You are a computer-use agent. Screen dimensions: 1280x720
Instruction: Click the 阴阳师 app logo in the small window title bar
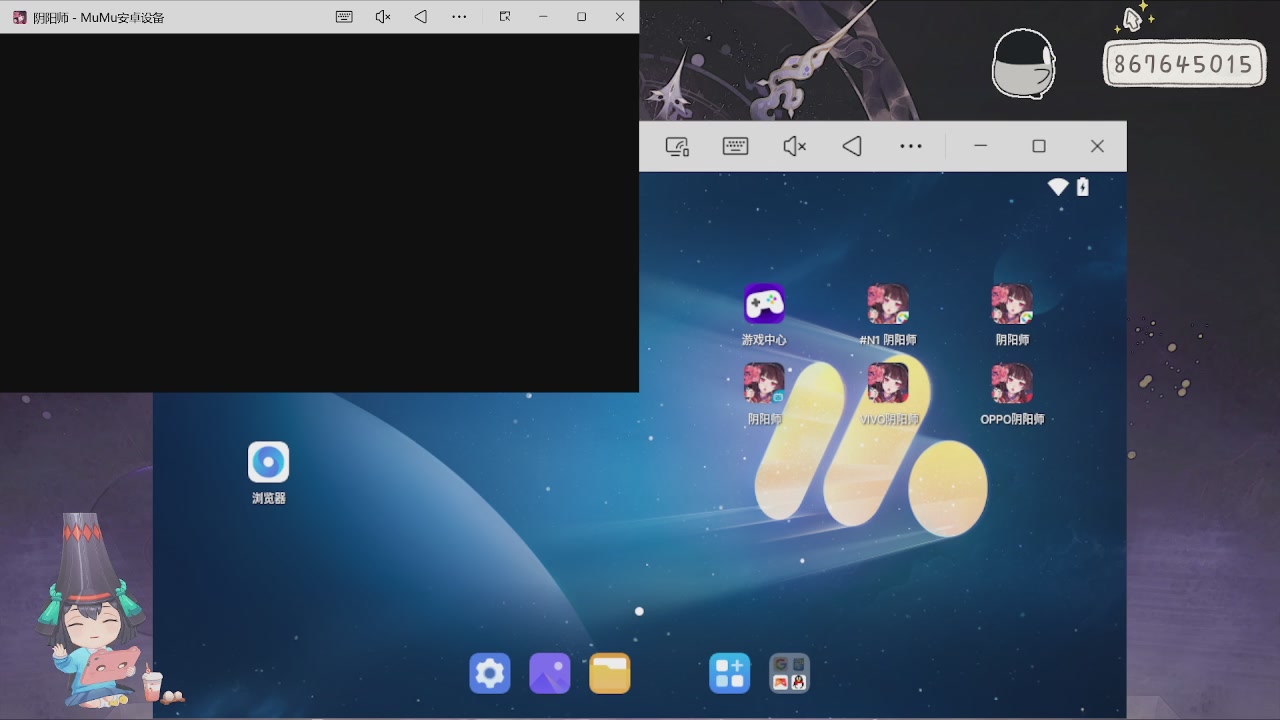pyautogui.click(x=19, y=17)
